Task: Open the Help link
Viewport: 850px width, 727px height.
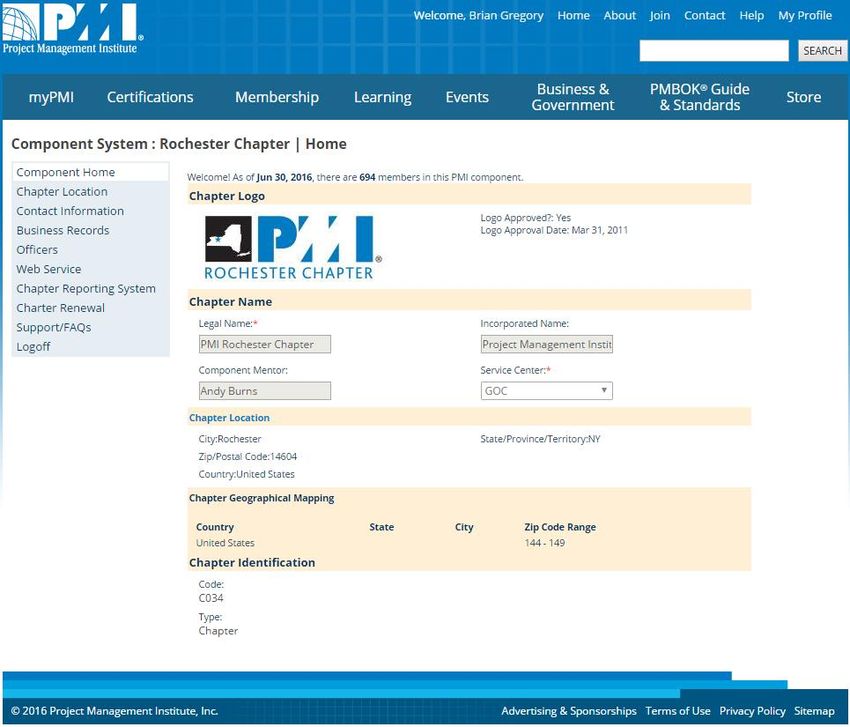Action: click(x=751, y=15)
